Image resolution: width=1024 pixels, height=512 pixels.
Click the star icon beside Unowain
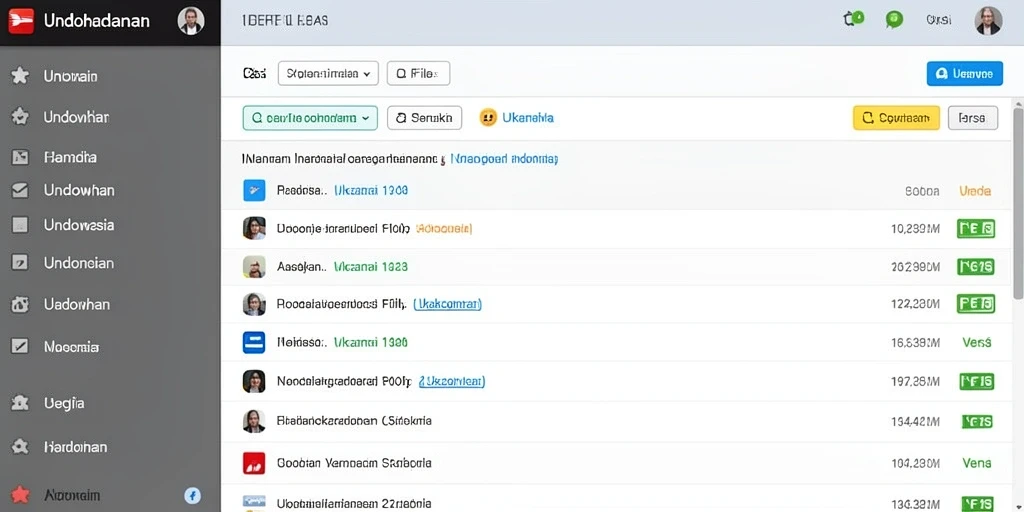pyautogui.click(x=20, y=76)
